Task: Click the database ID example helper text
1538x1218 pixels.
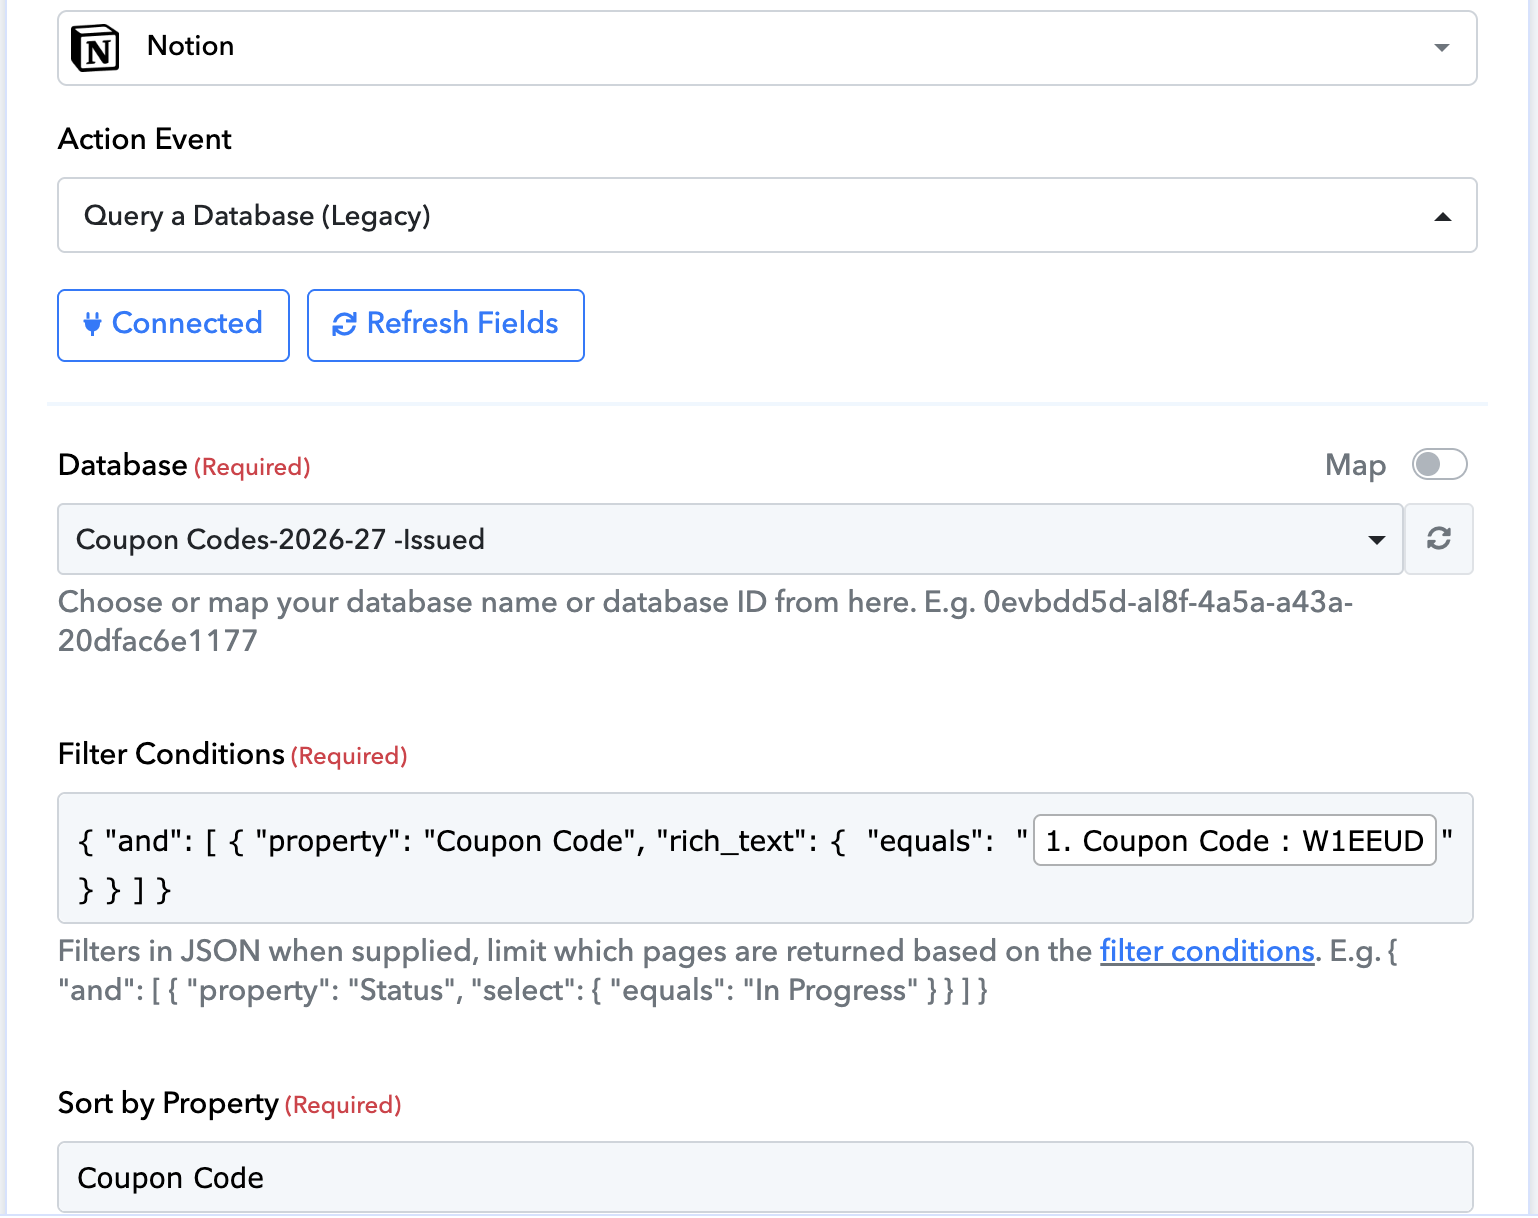Action: coord(705,621)
